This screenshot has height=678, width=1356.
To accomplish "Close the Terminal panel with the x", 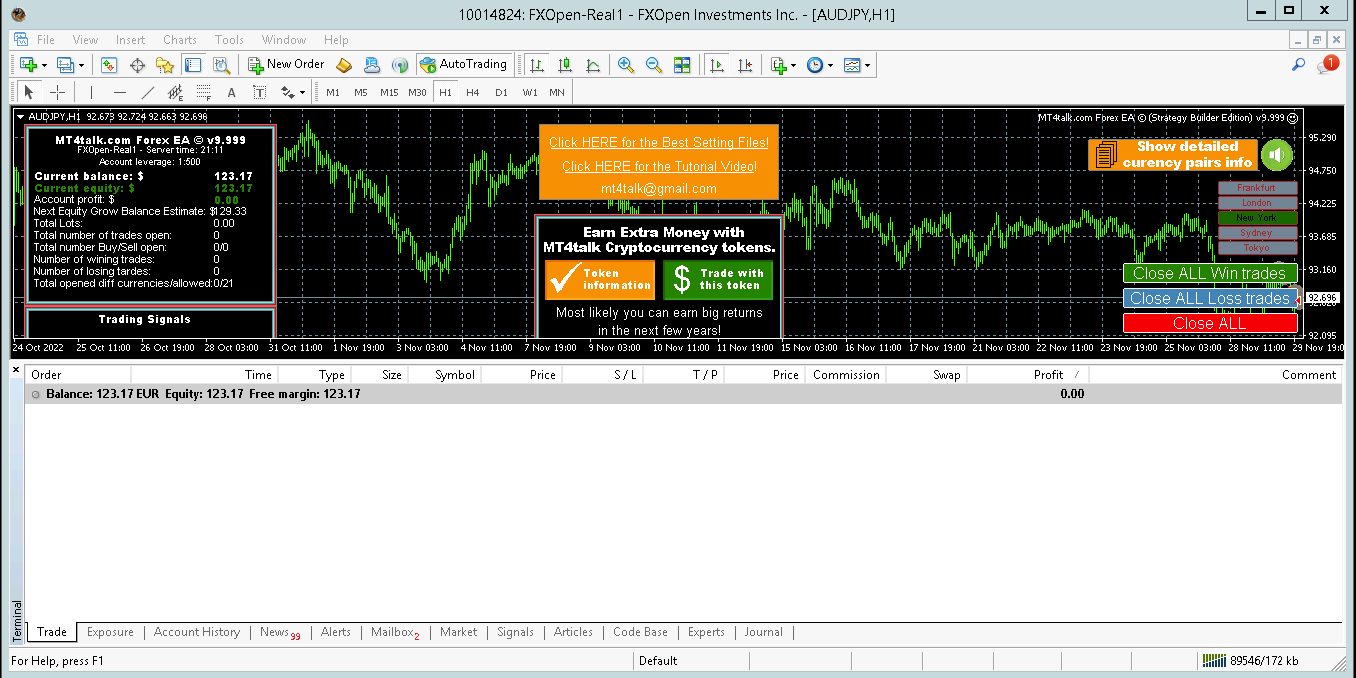I will coord(16,370).
